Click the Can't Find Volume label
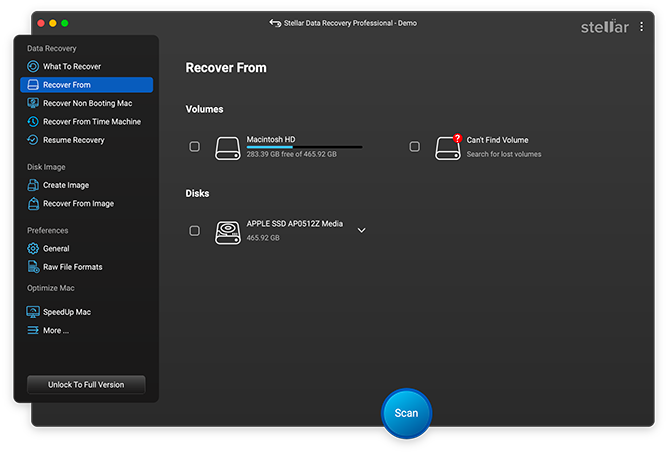Viewport: 668px width, 452px height. 497,140
